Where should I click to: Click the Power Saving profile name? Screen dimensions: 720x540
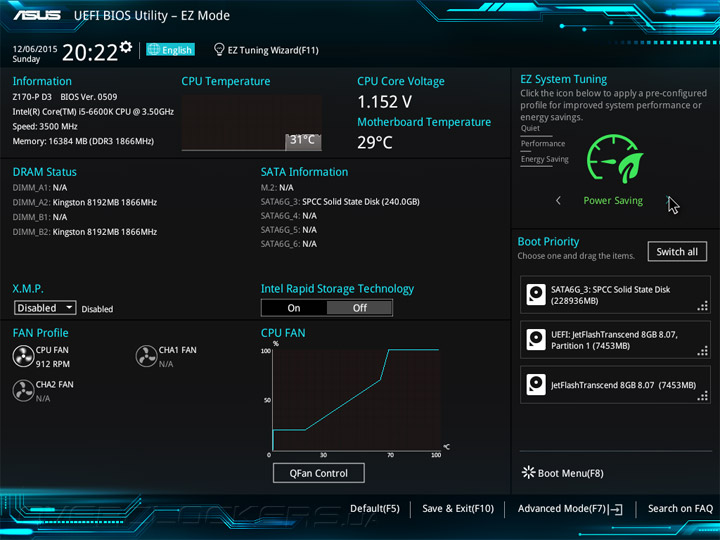pos(613,201)
